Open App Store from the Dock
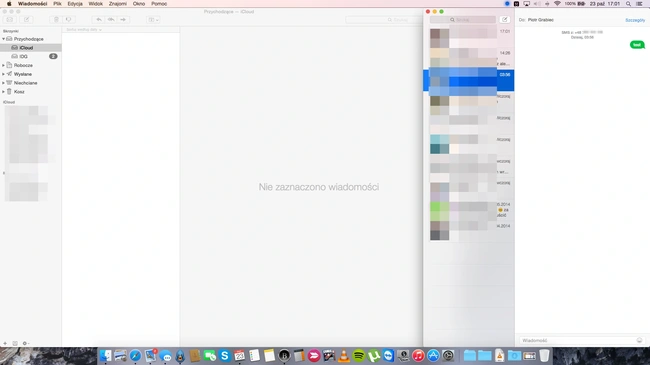This screenshot has width=650, height=365. [x=433, y=355]
